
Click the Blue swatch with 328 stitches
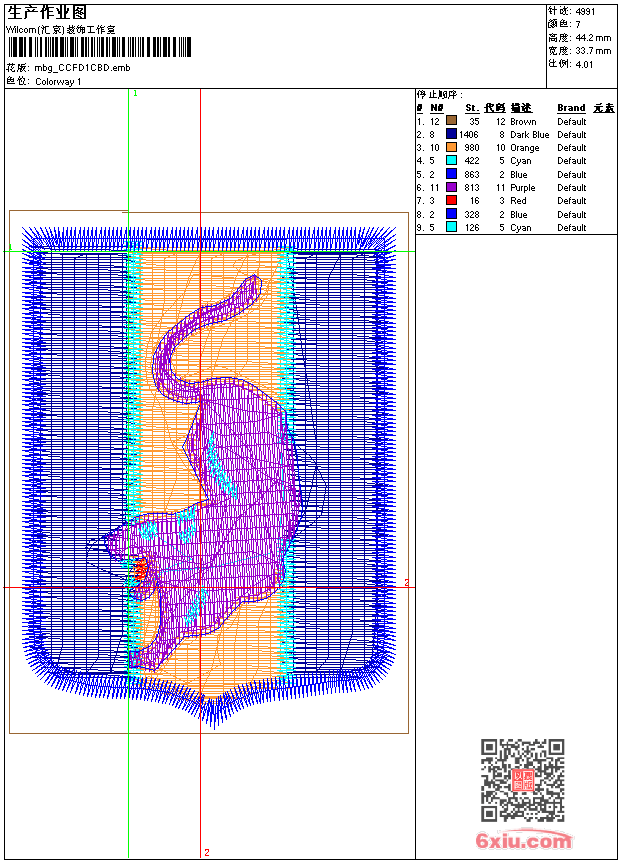(x=451, y=214)
